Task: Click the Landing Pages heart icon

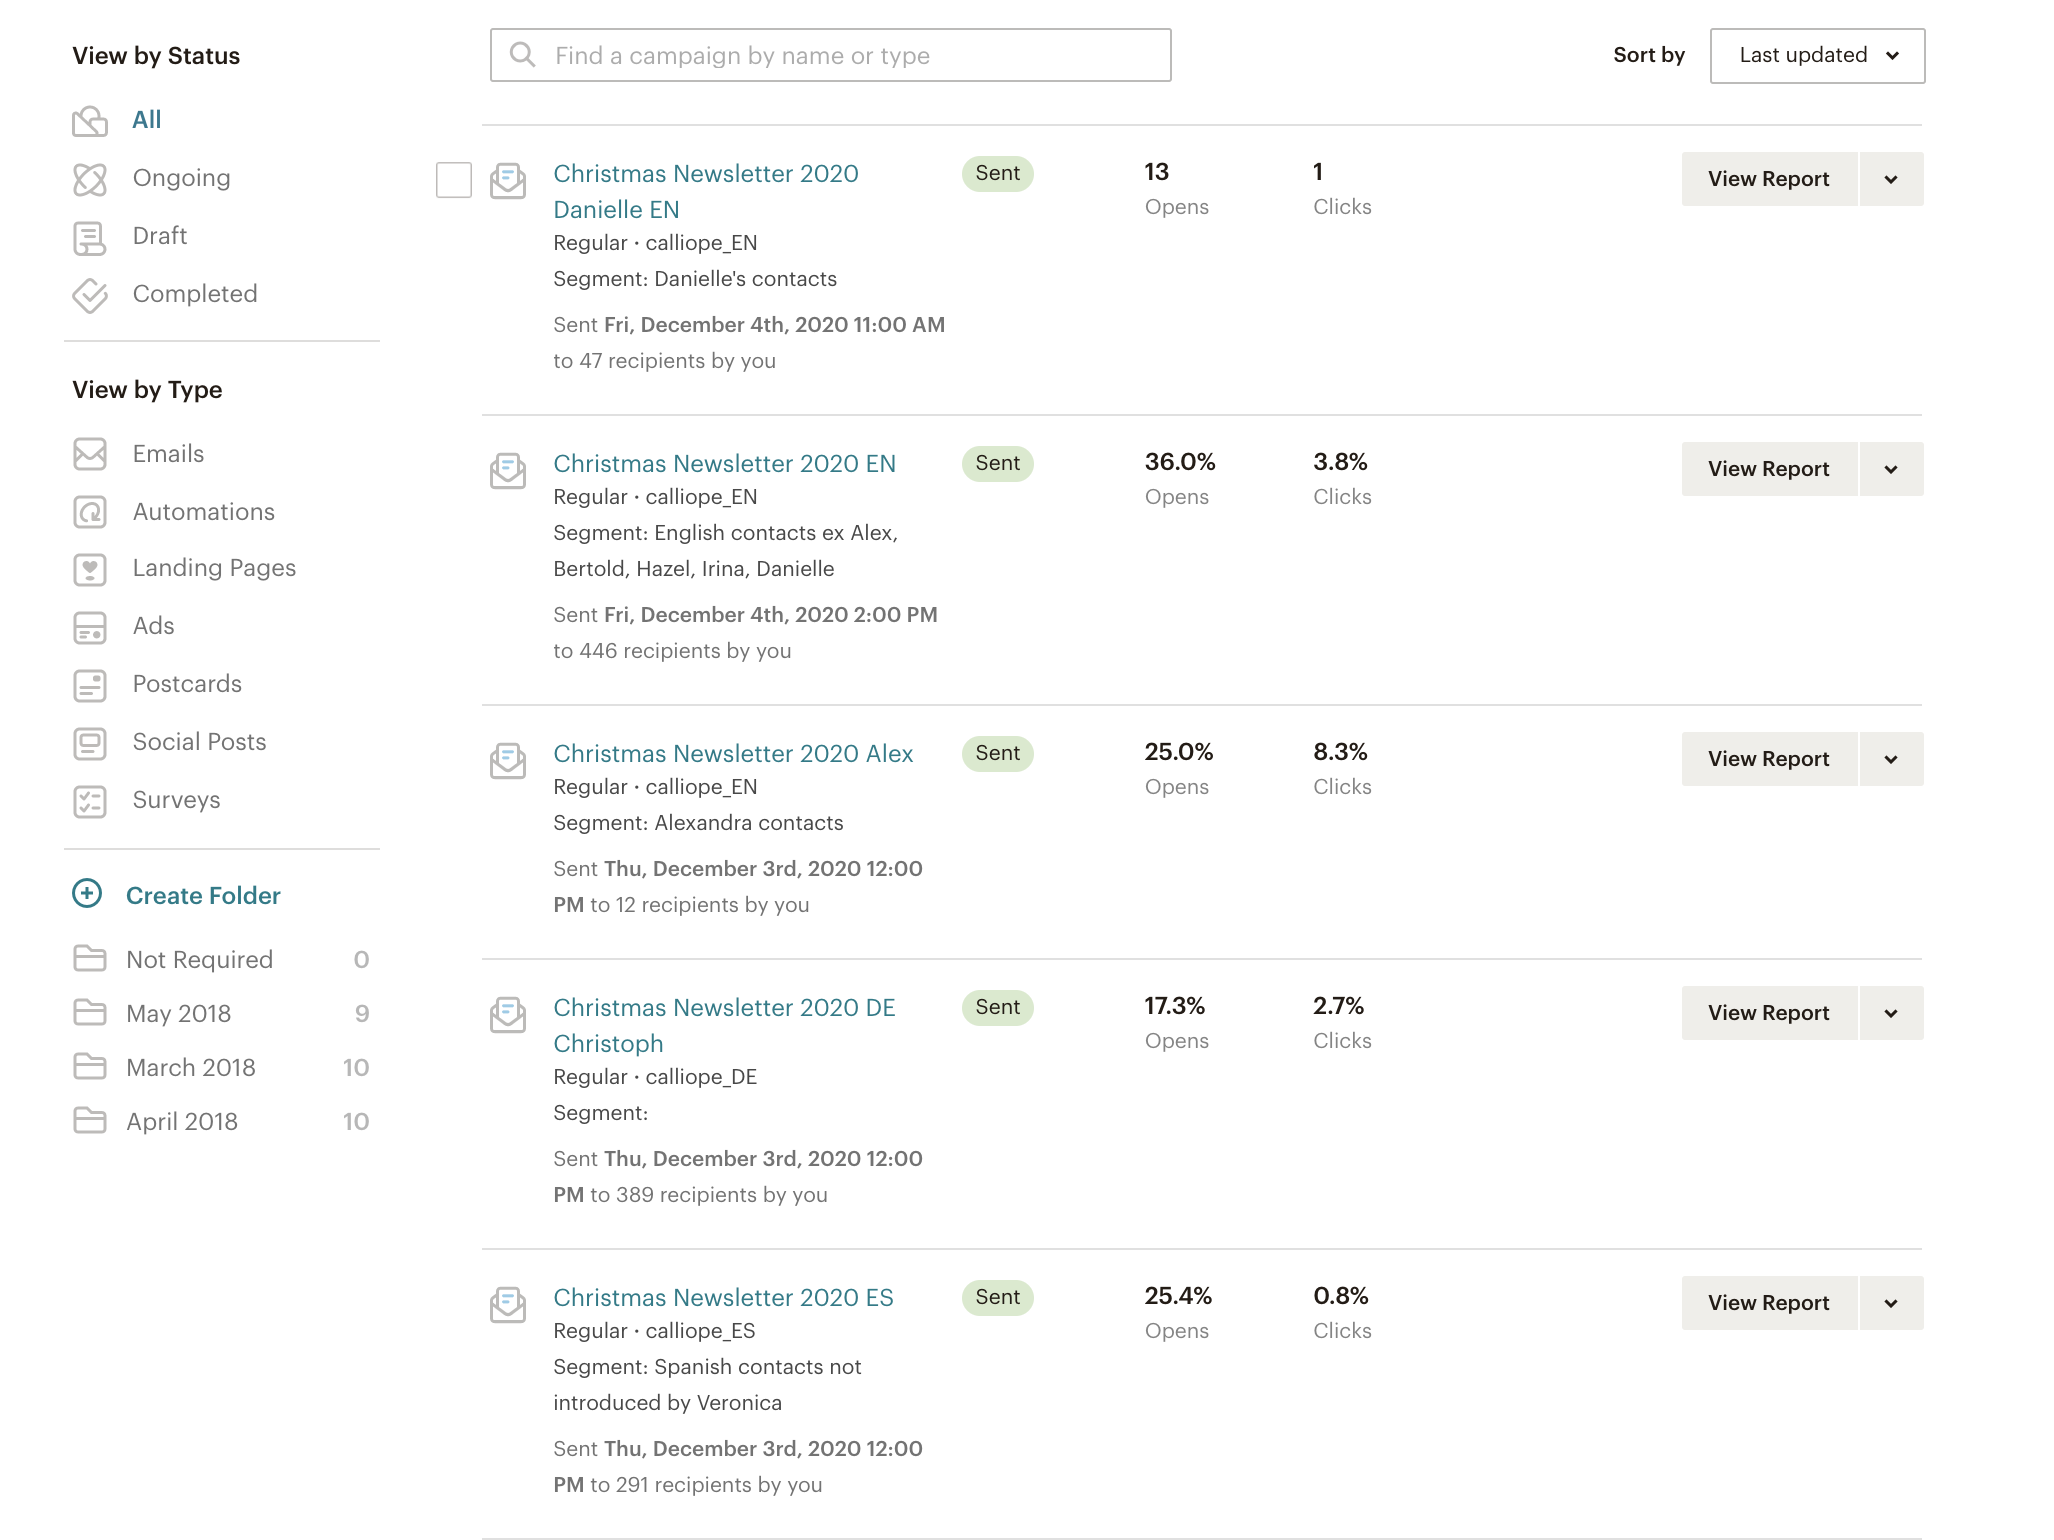Action: pos(90,569)
